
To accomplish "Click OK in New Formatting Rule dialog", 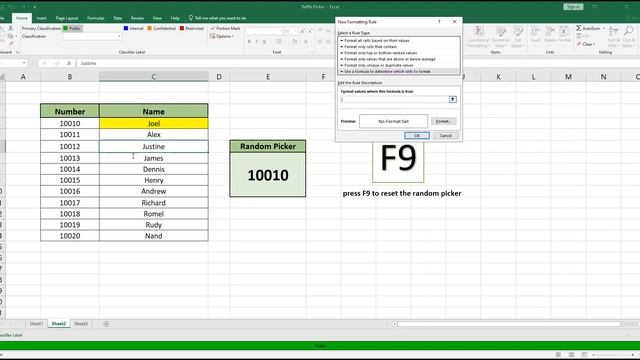I will (x=417, y=136).
